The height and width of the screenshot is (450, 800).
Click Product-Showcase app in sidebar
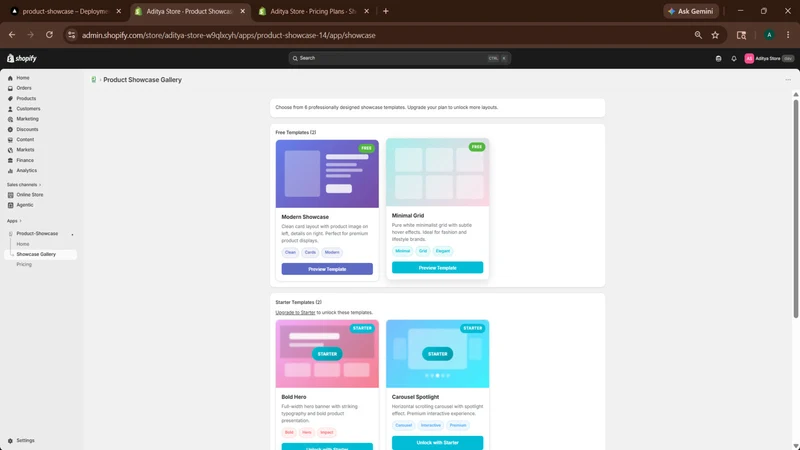pyautogui.click(x=37, y=234)
